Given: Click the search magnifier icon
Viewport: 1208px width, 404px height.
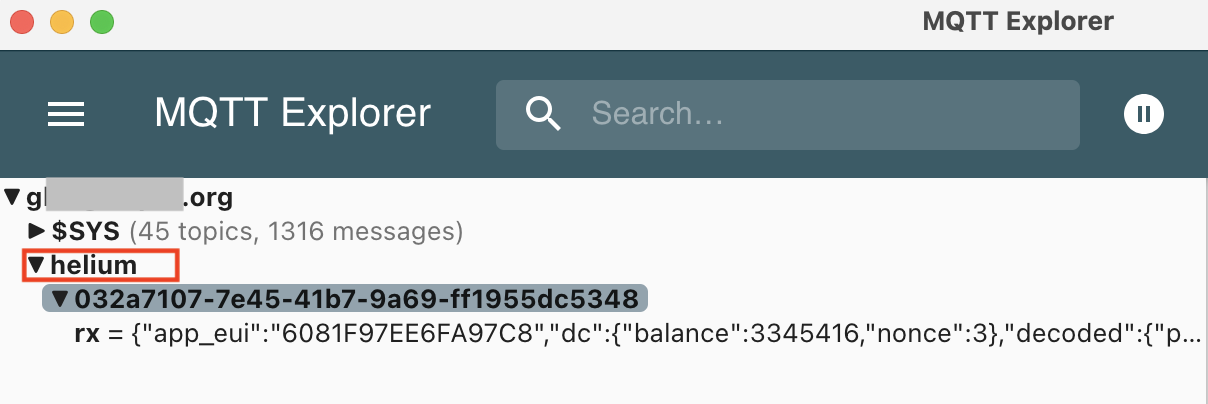Looking at the screenshot, I should pos(542,114).
